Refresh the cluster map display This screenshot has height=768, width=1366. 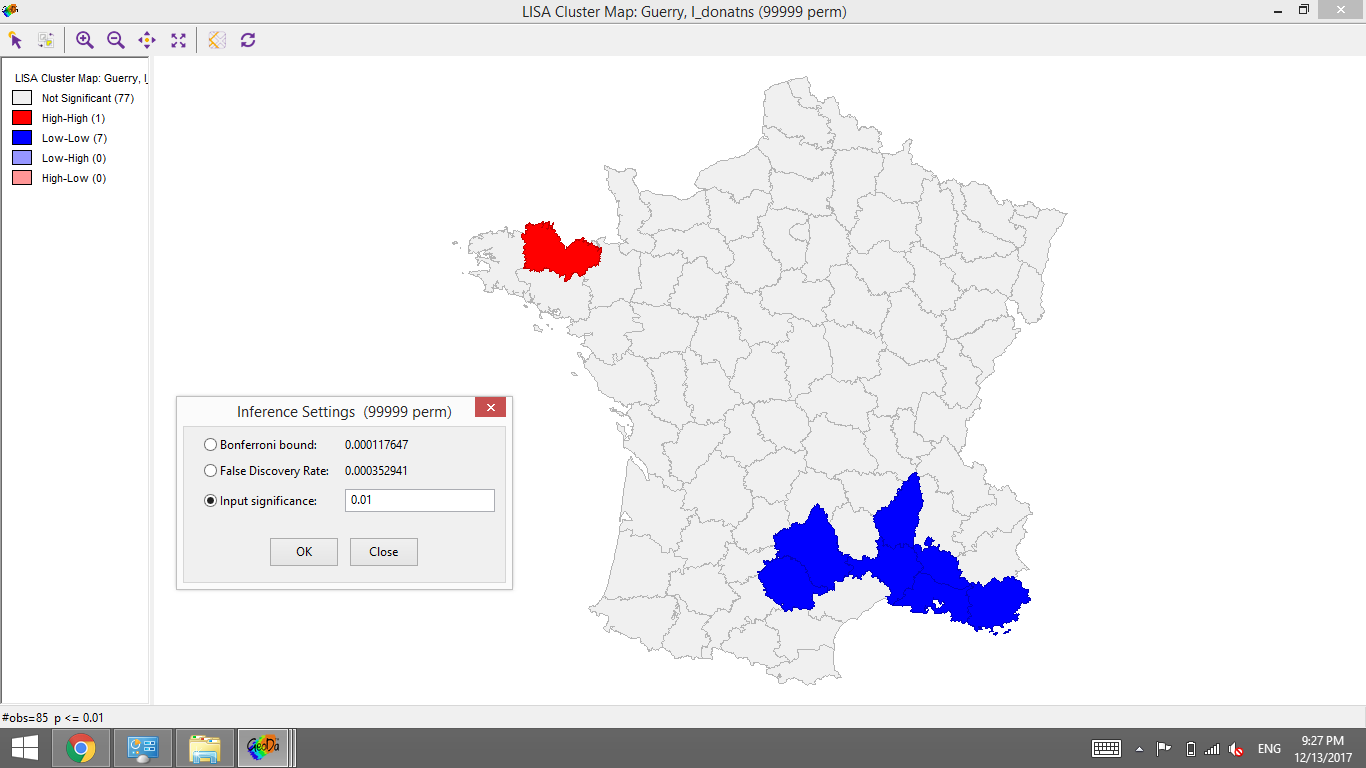coord(247,40)
